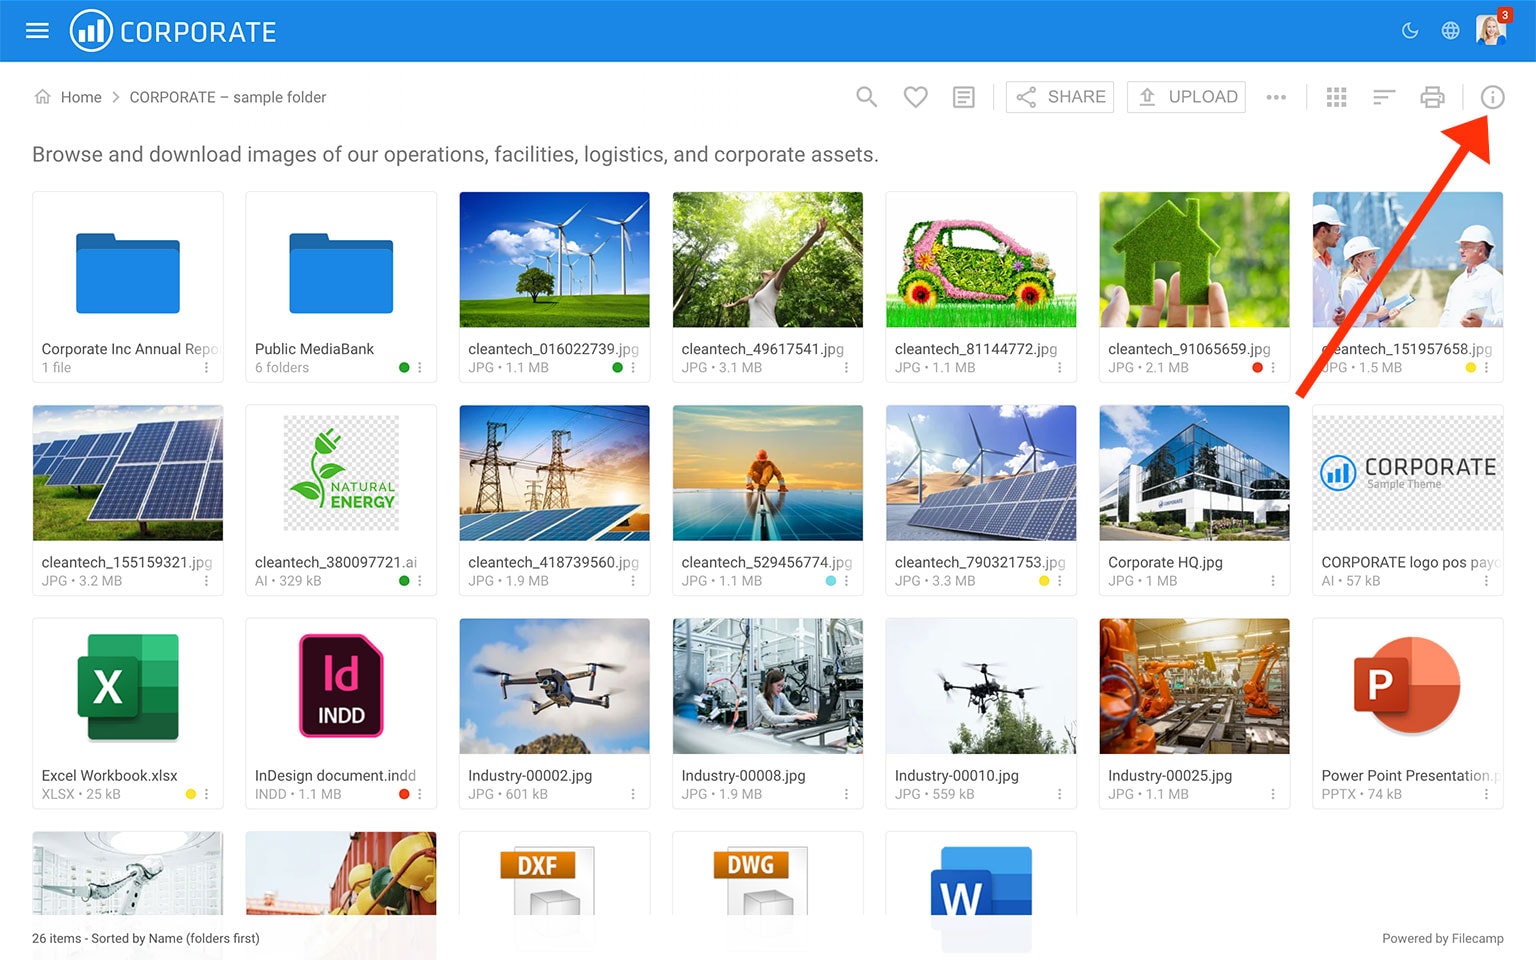Open options menu for Power Point Presentation

[1486, 794]
